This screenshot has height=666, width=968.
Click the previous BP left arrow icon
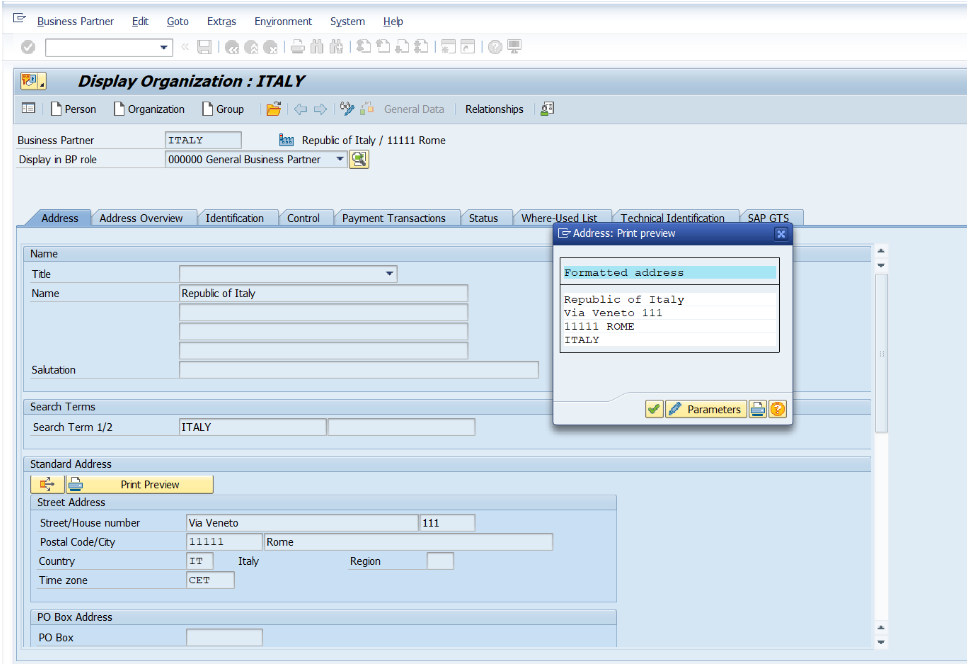(301, 109)
